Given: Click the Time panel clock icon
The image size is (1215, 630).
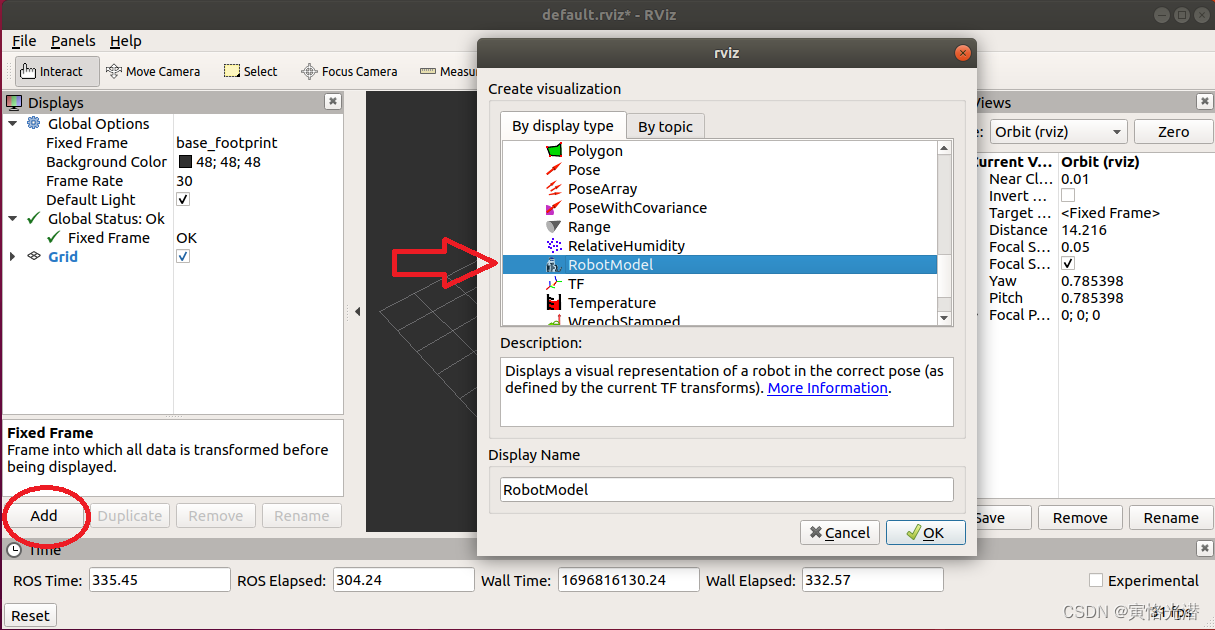Looking at the screenshot, I should point(14,549).
